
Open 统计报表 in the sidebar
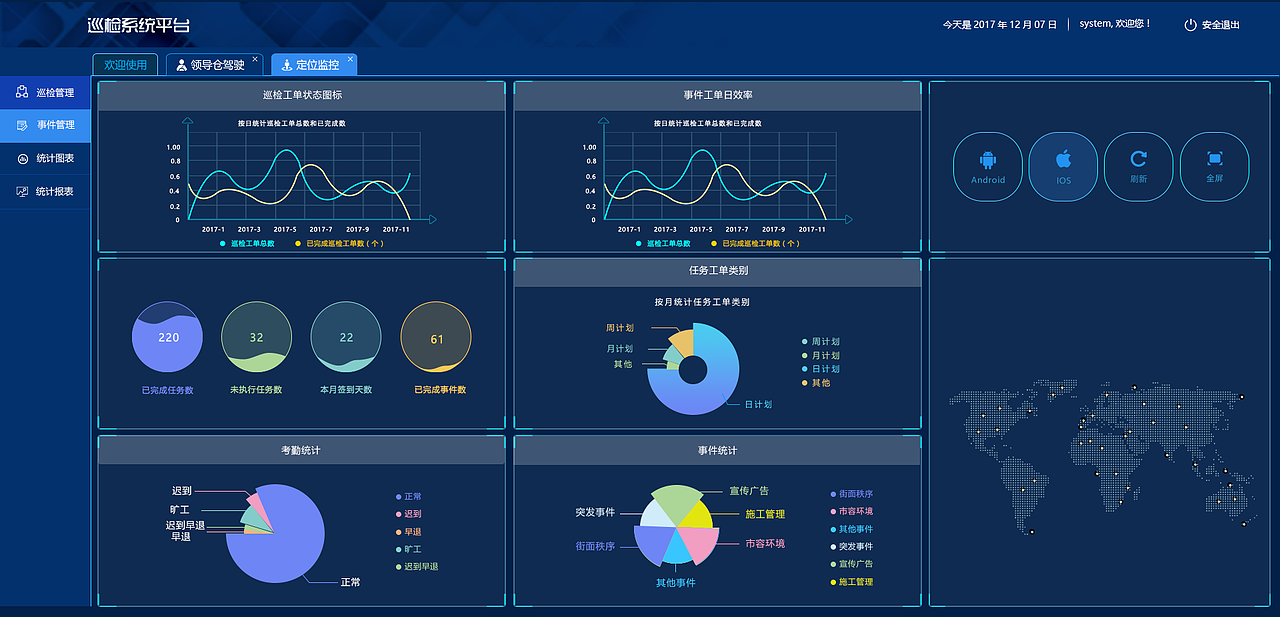point(45,192)
